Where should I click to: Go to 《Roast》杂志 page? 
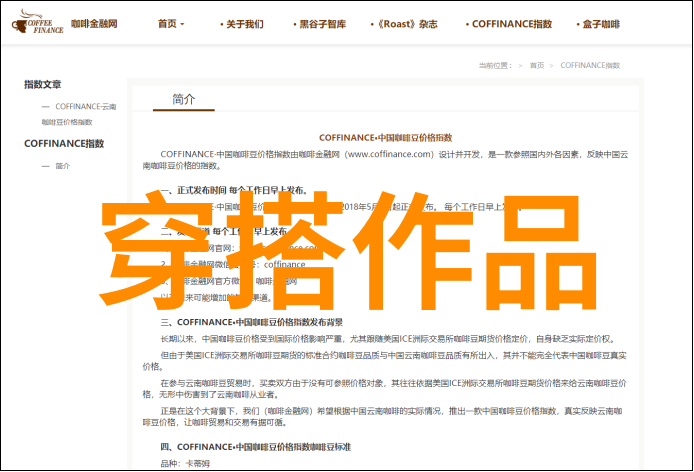pyautogui.click(x=404, y=24)
